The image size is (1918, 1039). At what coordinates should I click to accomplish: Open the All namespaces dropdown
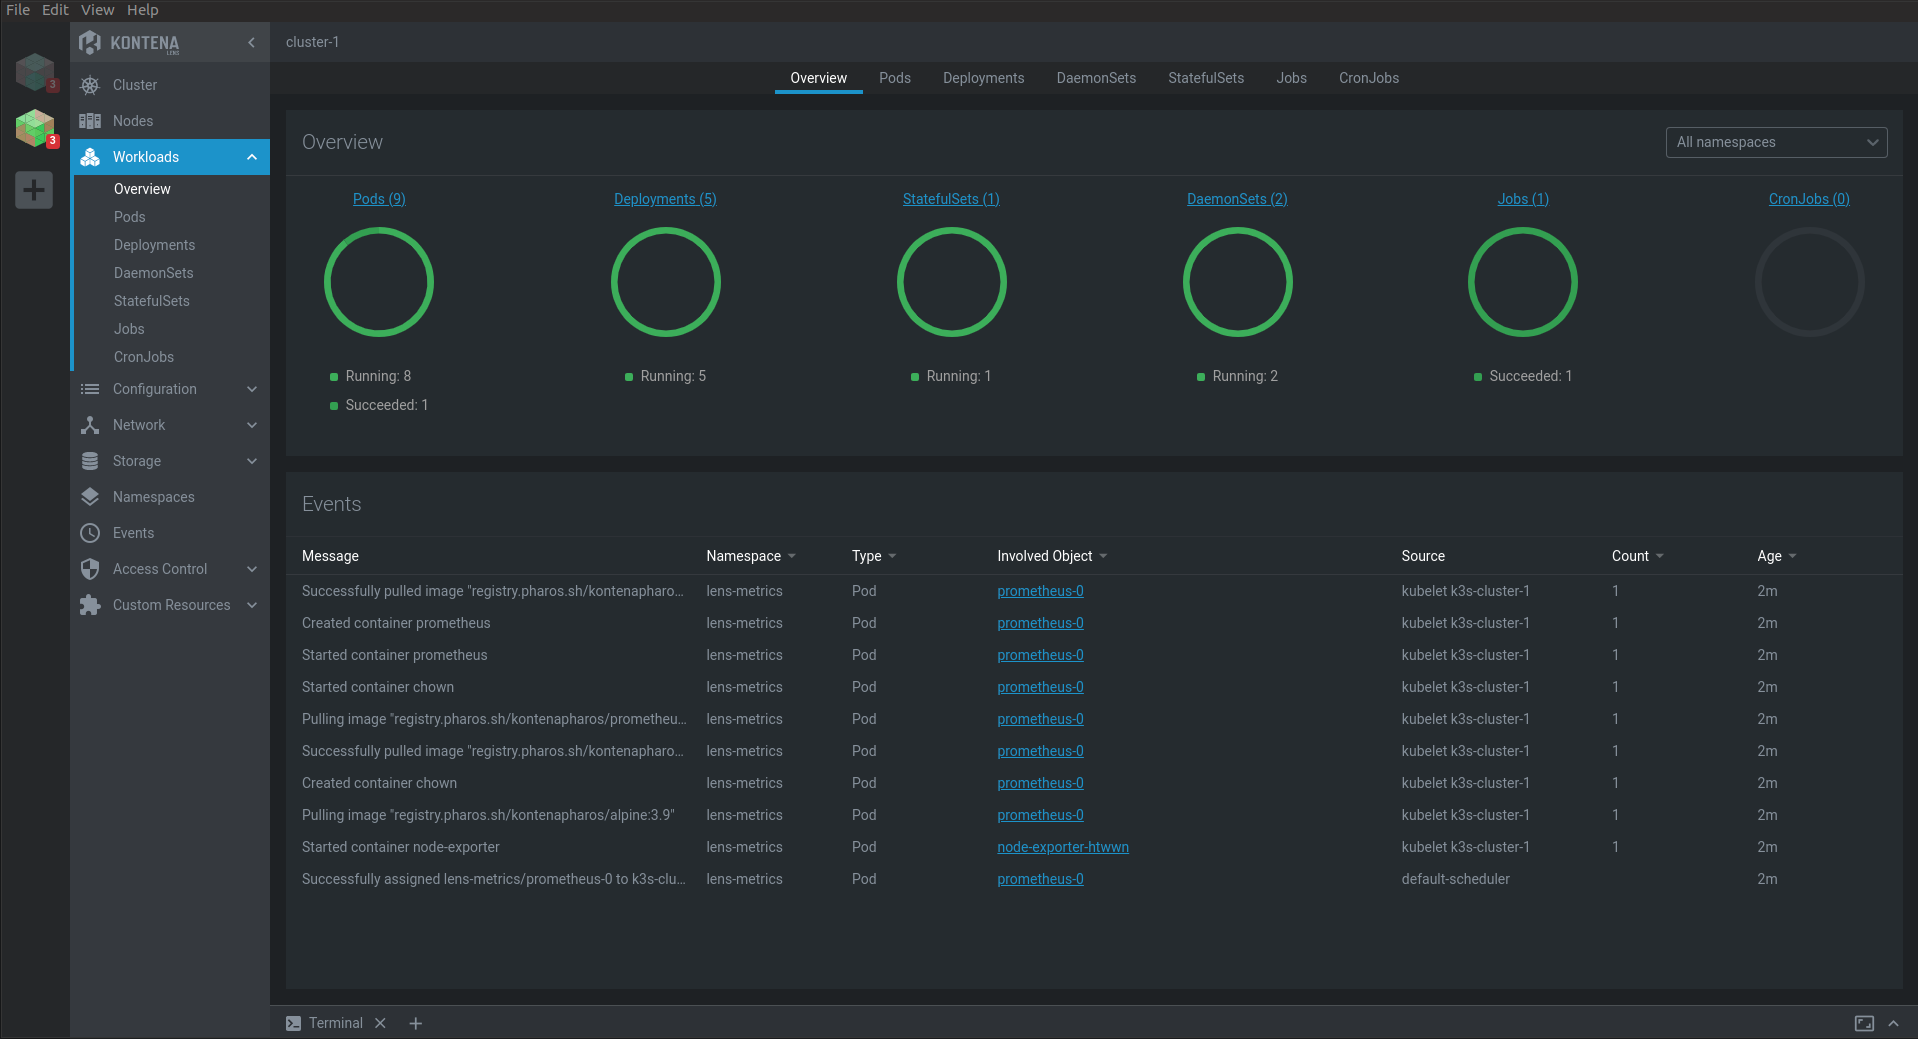[1775, 142]
